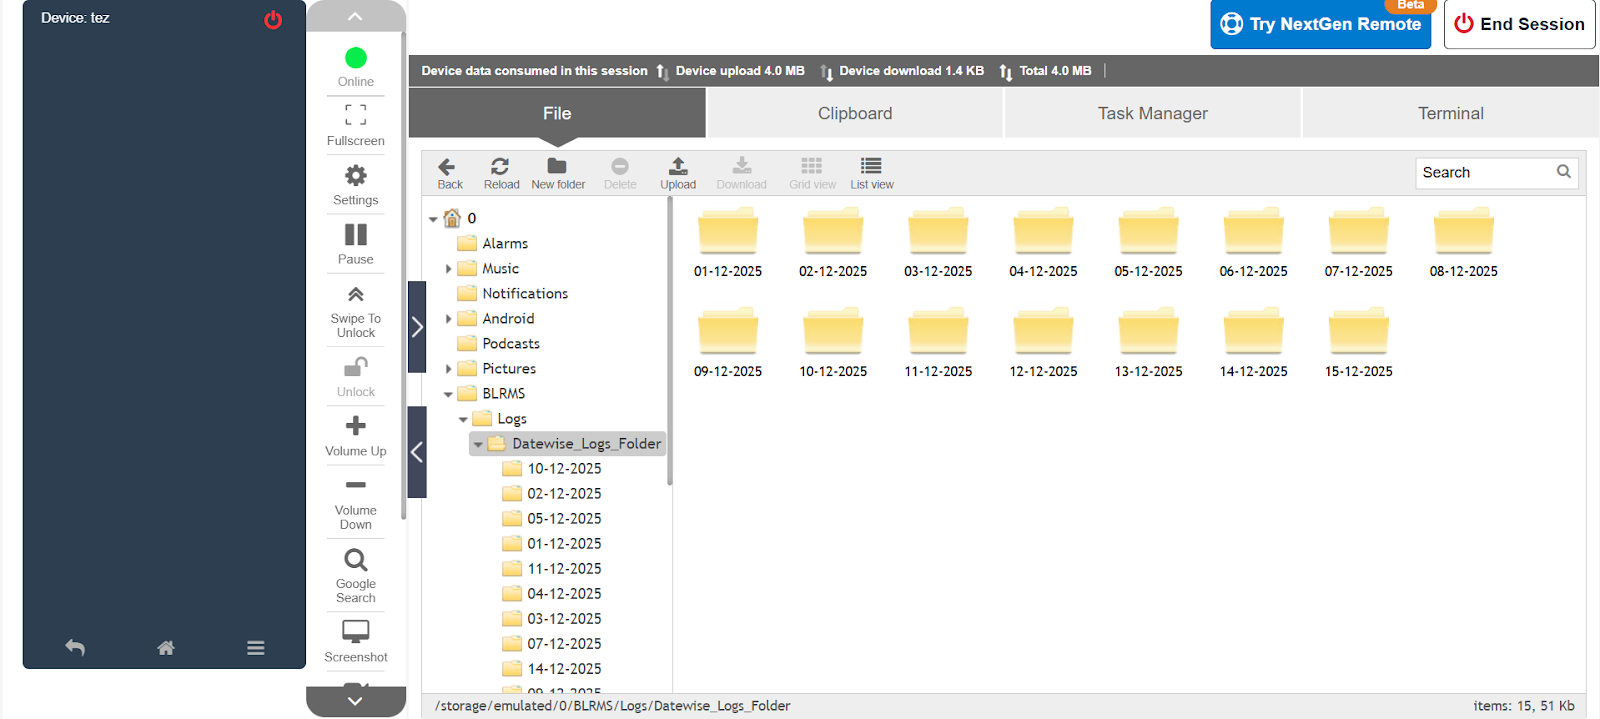Open device Settings gear
This screenshot has height=719, width=1600.
355,177
